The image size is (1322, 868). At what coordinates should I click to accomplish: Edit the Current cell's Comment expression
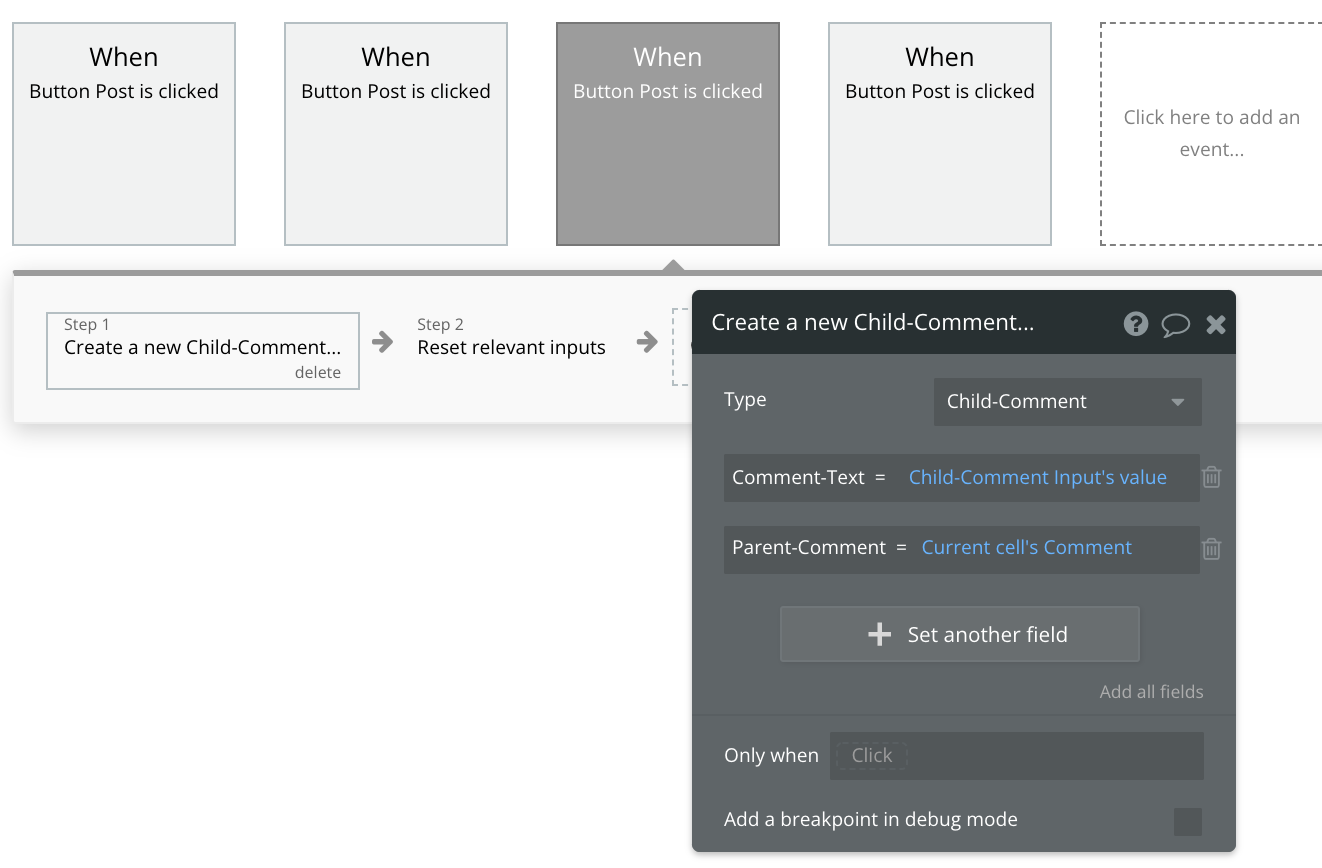point(1027,547)
